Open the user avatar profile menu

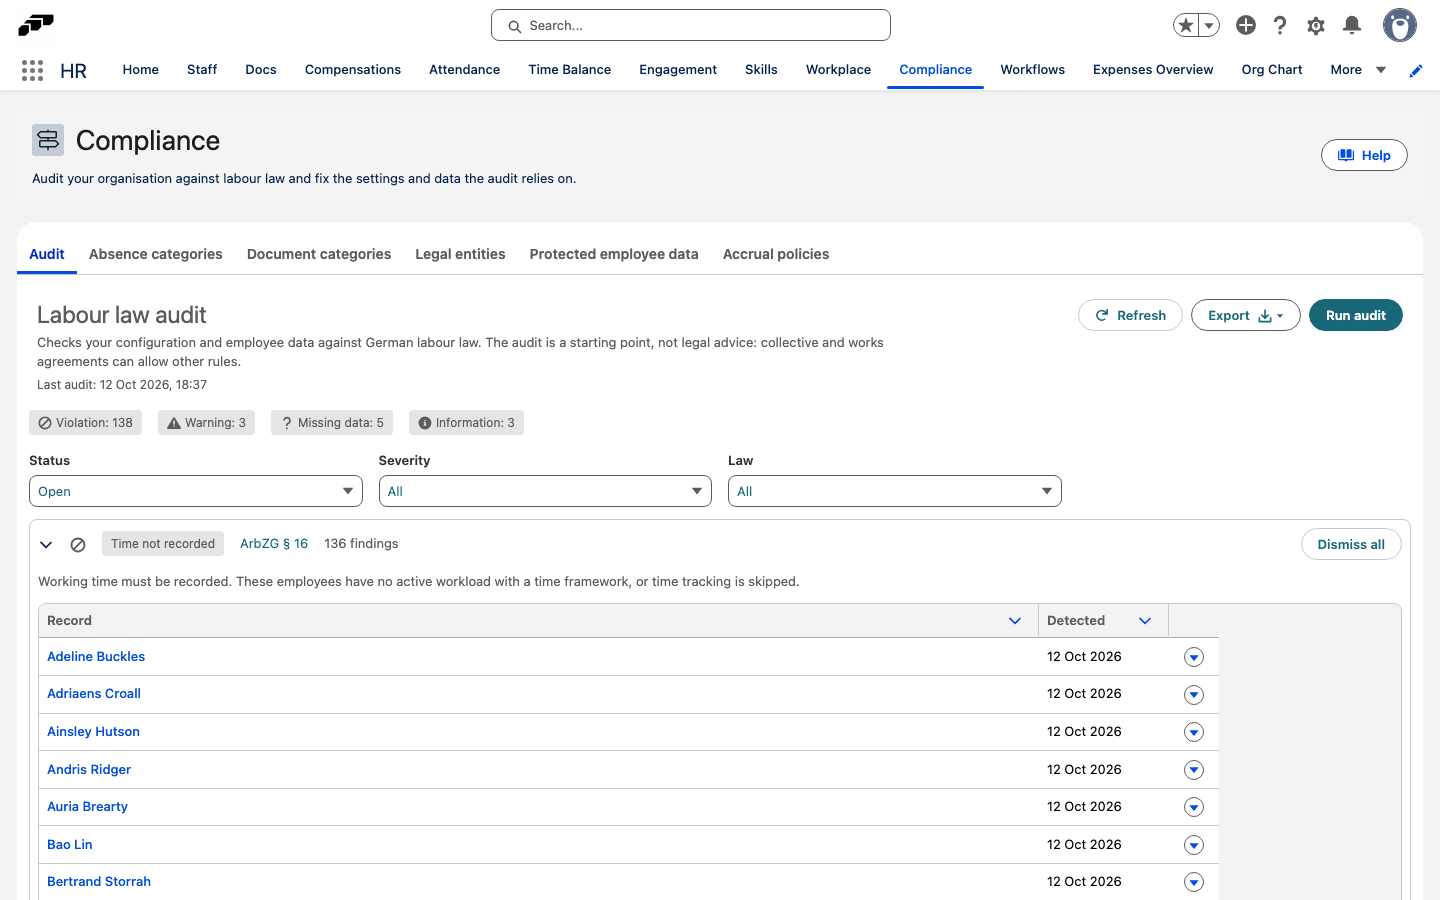coord(1400,25)
